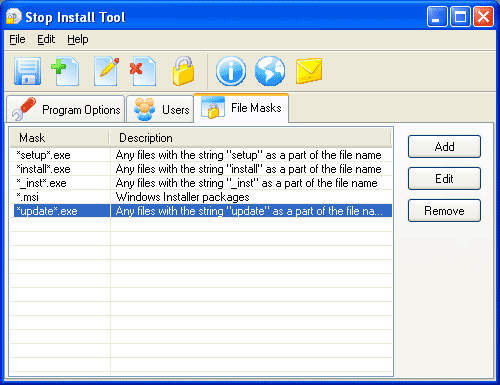This screenshot has width=500, height=385.
Task: Minimize the Stop Install Tool window
Action: [x=437, y=16]
